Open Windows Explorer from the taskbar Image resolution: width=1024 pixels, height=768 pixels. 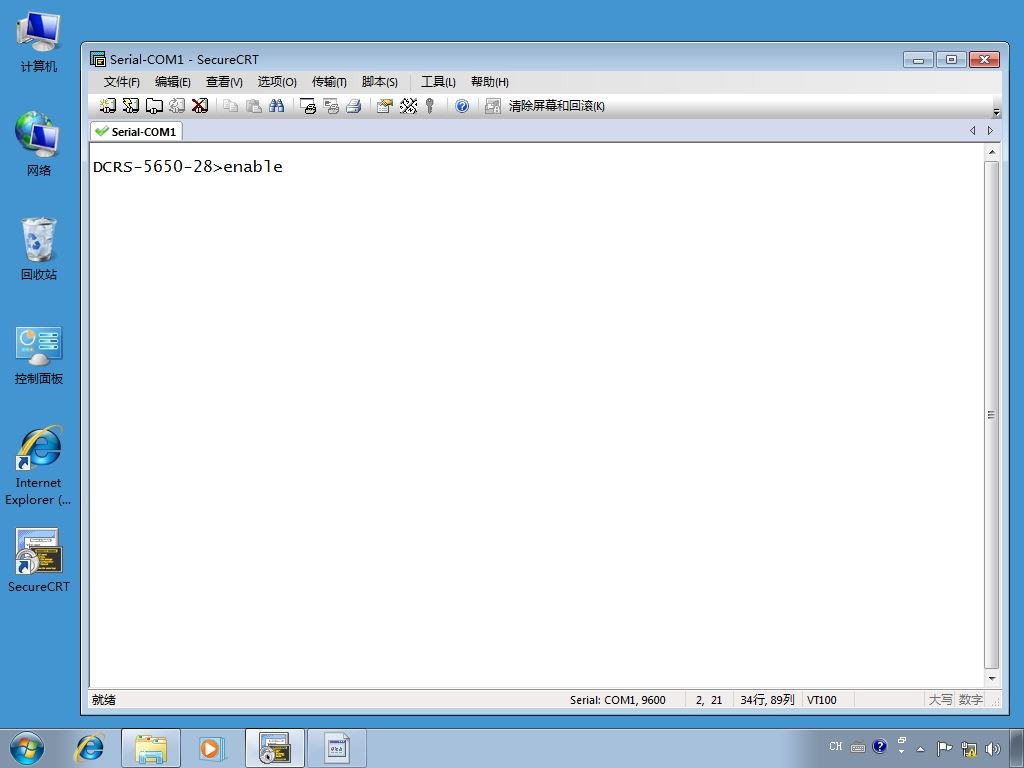[151, 748]
